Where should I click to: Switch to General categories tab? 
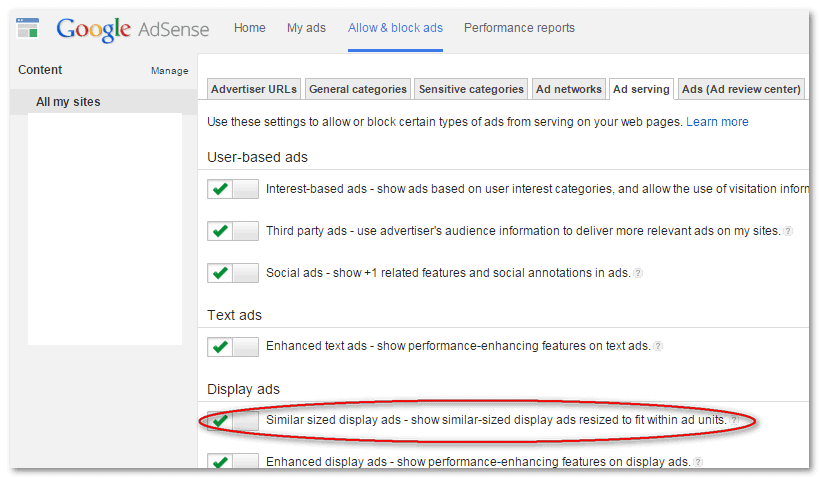point(358,89)
